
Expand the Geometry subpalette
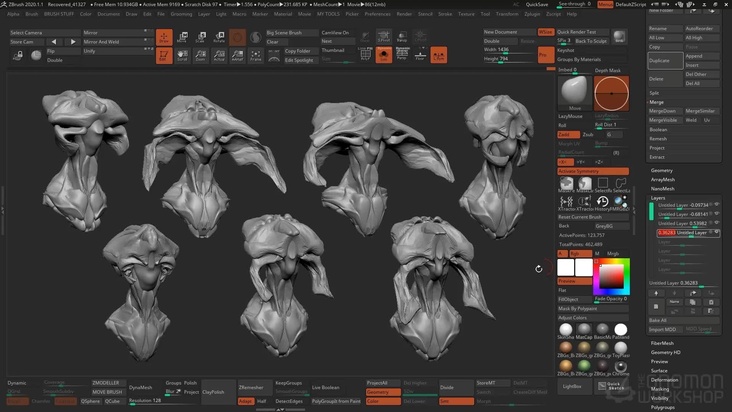pos(662,170)
